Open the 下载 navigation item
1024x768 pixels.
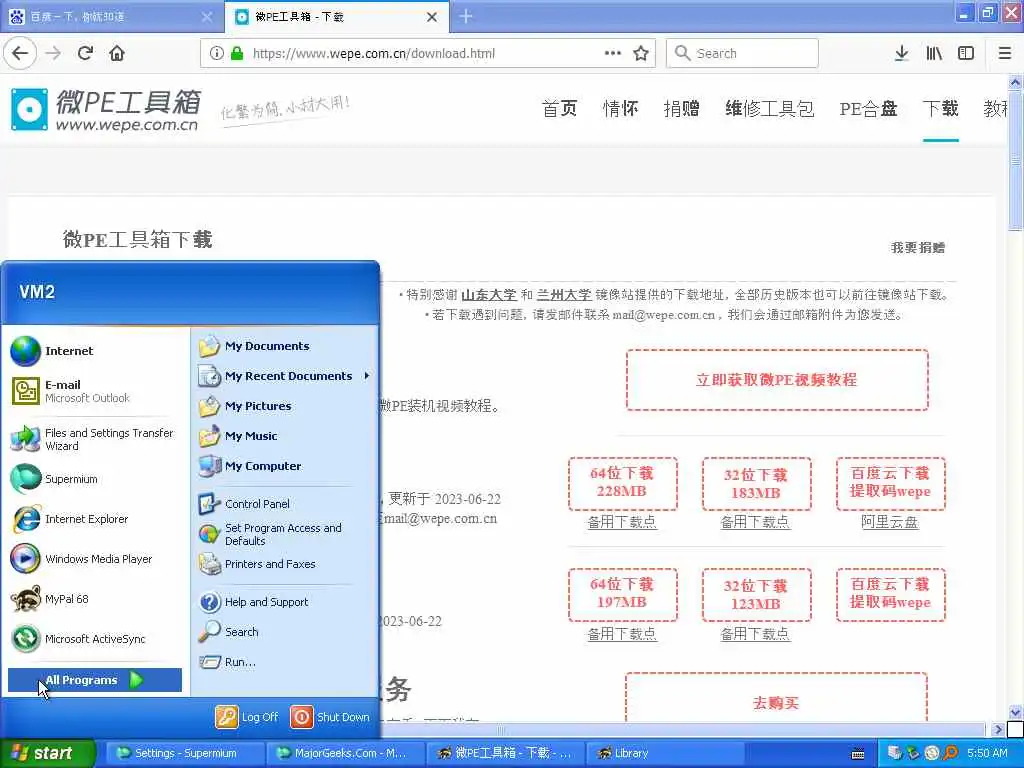pos(941,108)
